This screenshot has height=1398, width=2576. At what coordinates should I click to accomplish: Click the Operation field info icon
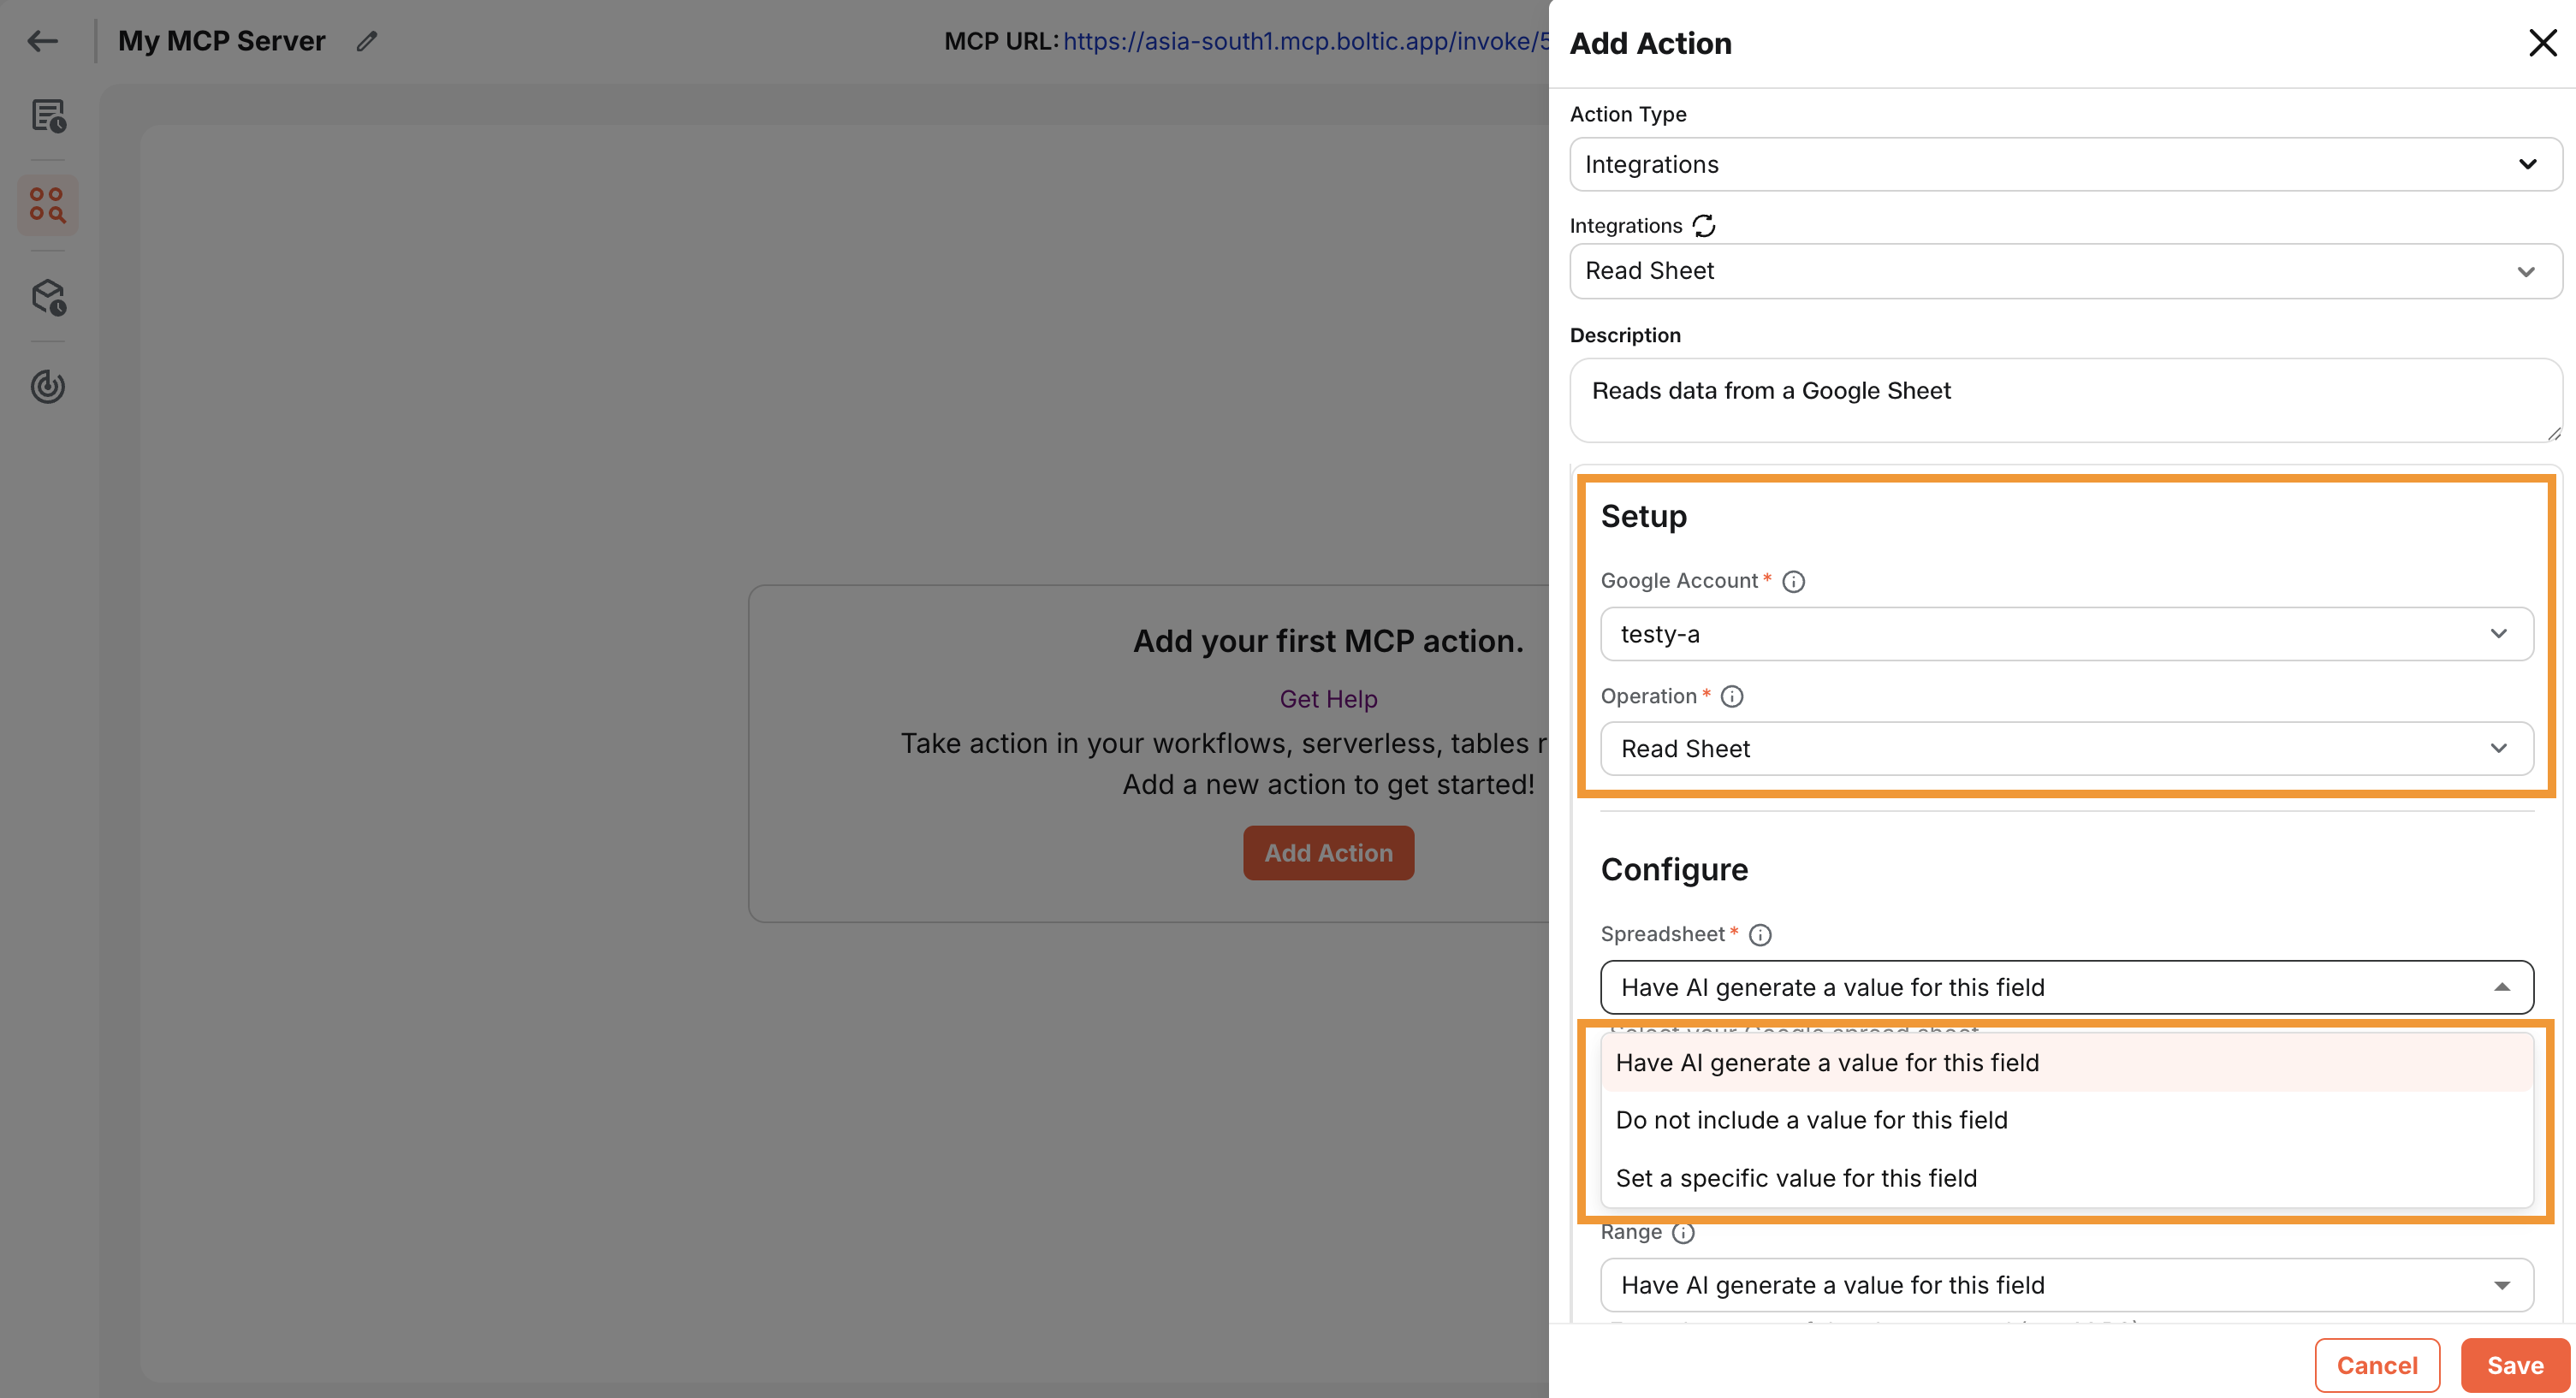click(1732, 696)
